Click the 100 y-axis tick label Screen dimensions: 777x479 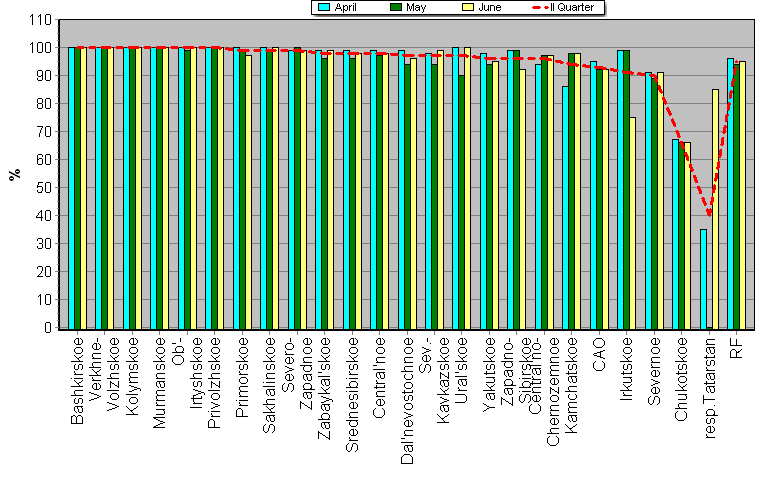point(41,48)
